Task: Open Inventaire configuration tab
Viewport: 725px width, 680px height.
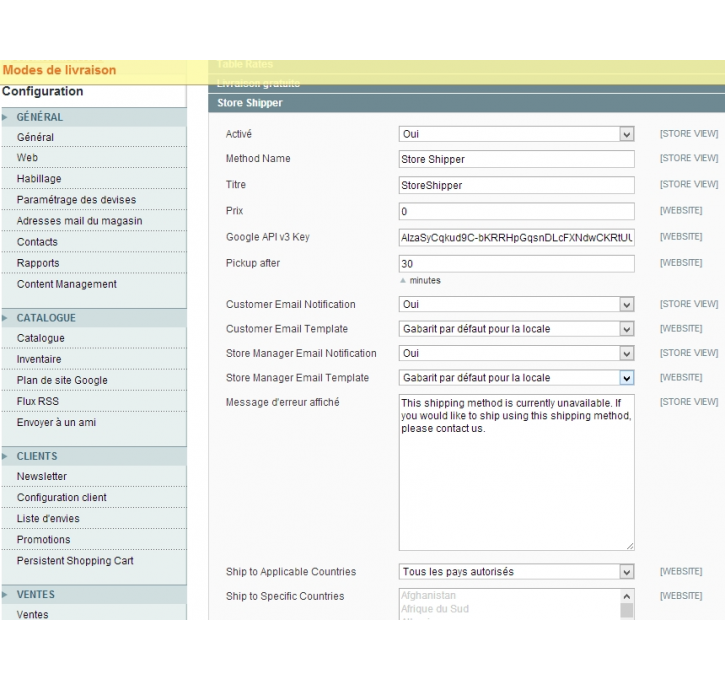Action: pyautogui.click(x=94, y=359)
